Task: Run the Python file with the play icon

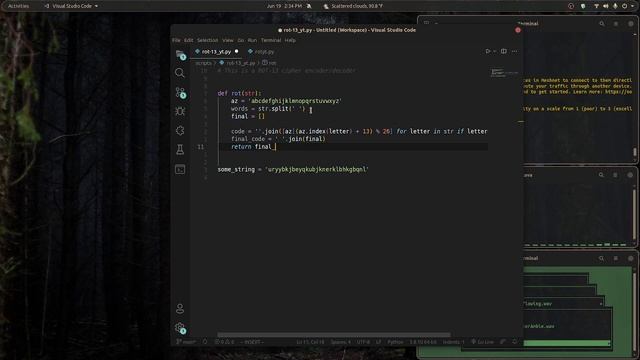Action: click(488, 51)
